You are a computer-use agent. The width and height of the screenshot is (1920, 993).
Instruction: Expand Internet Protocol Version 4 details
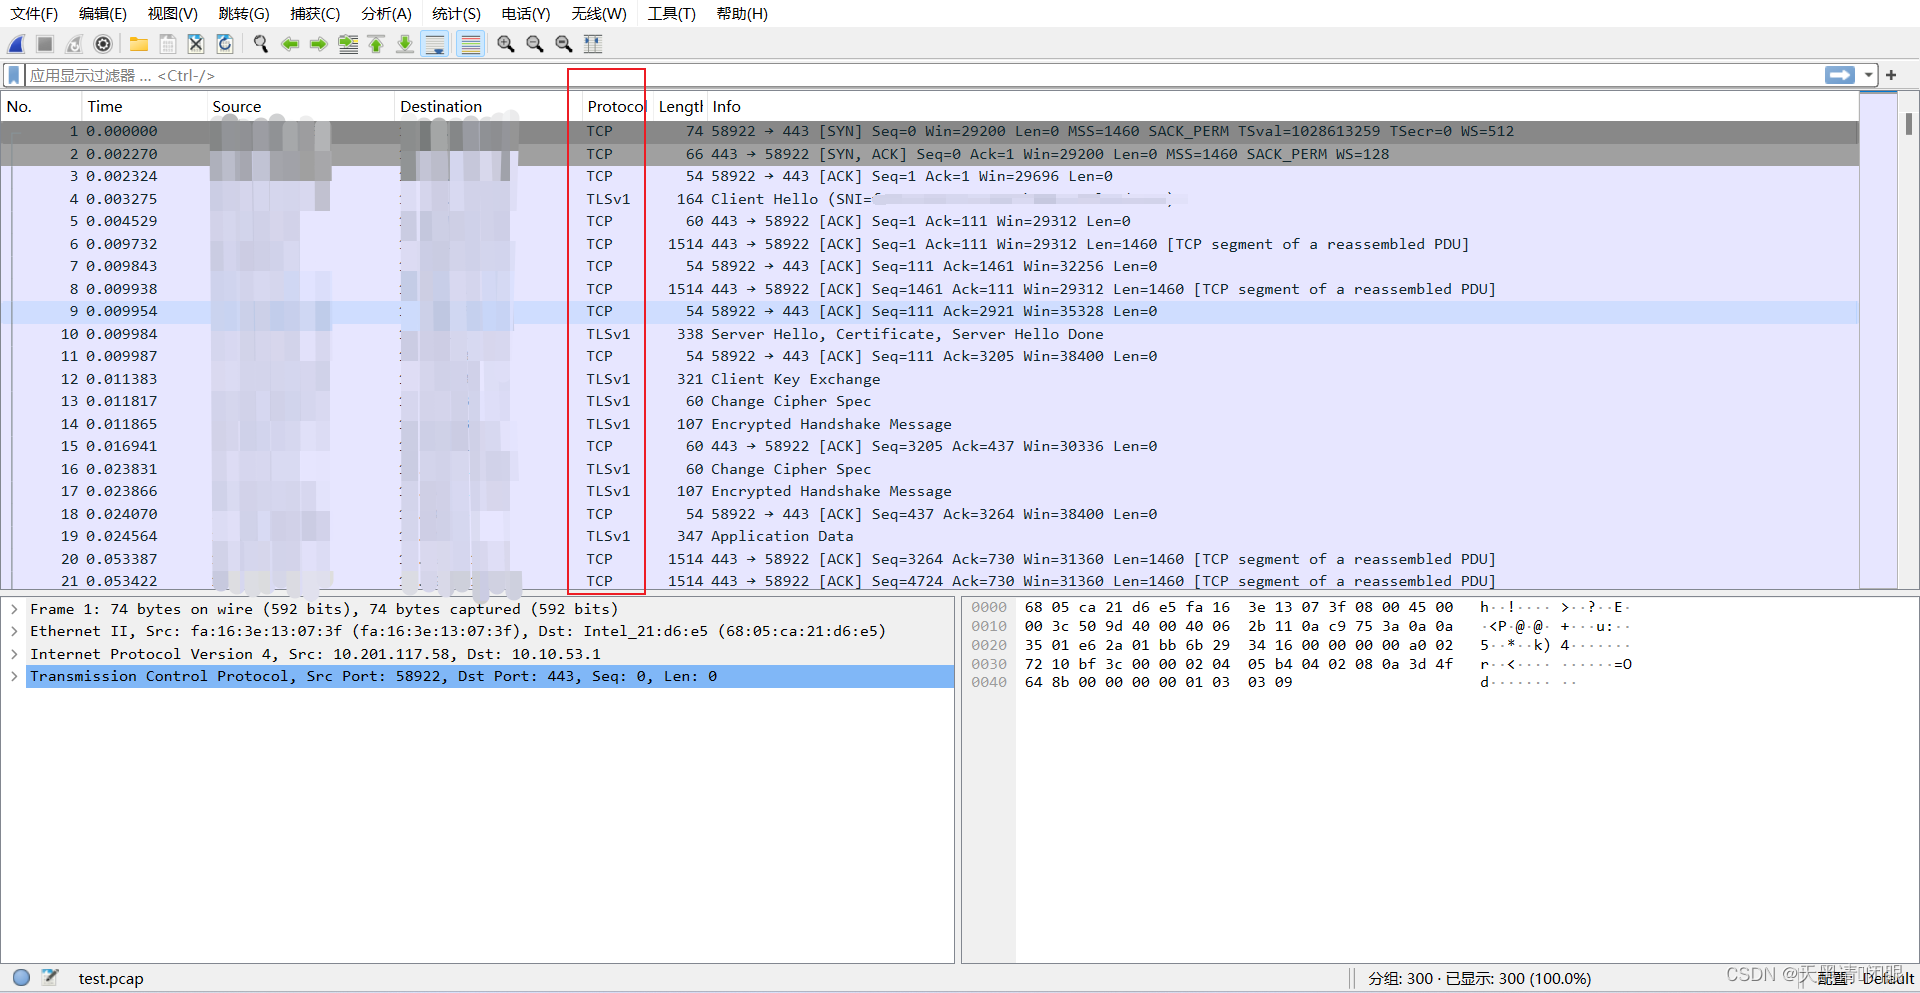pos(14,654)
